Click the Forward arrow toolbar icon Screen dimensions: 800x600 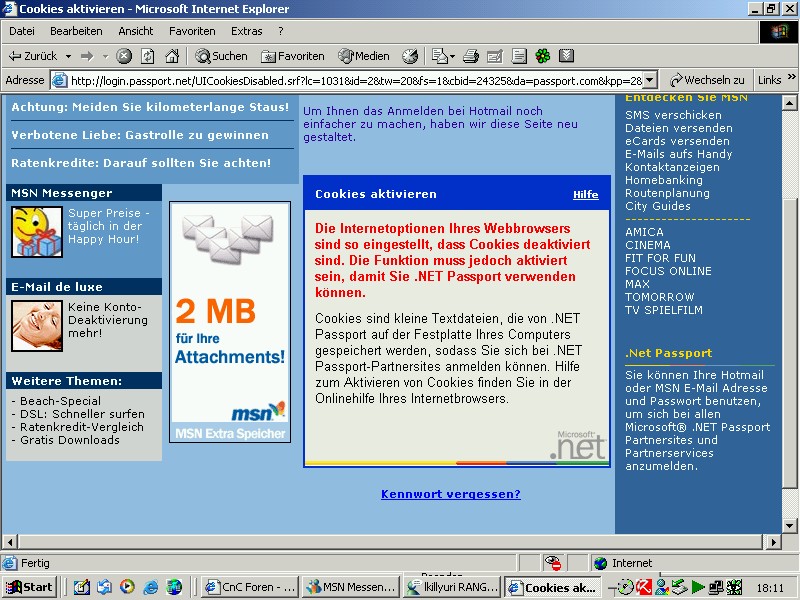(87, 56)
